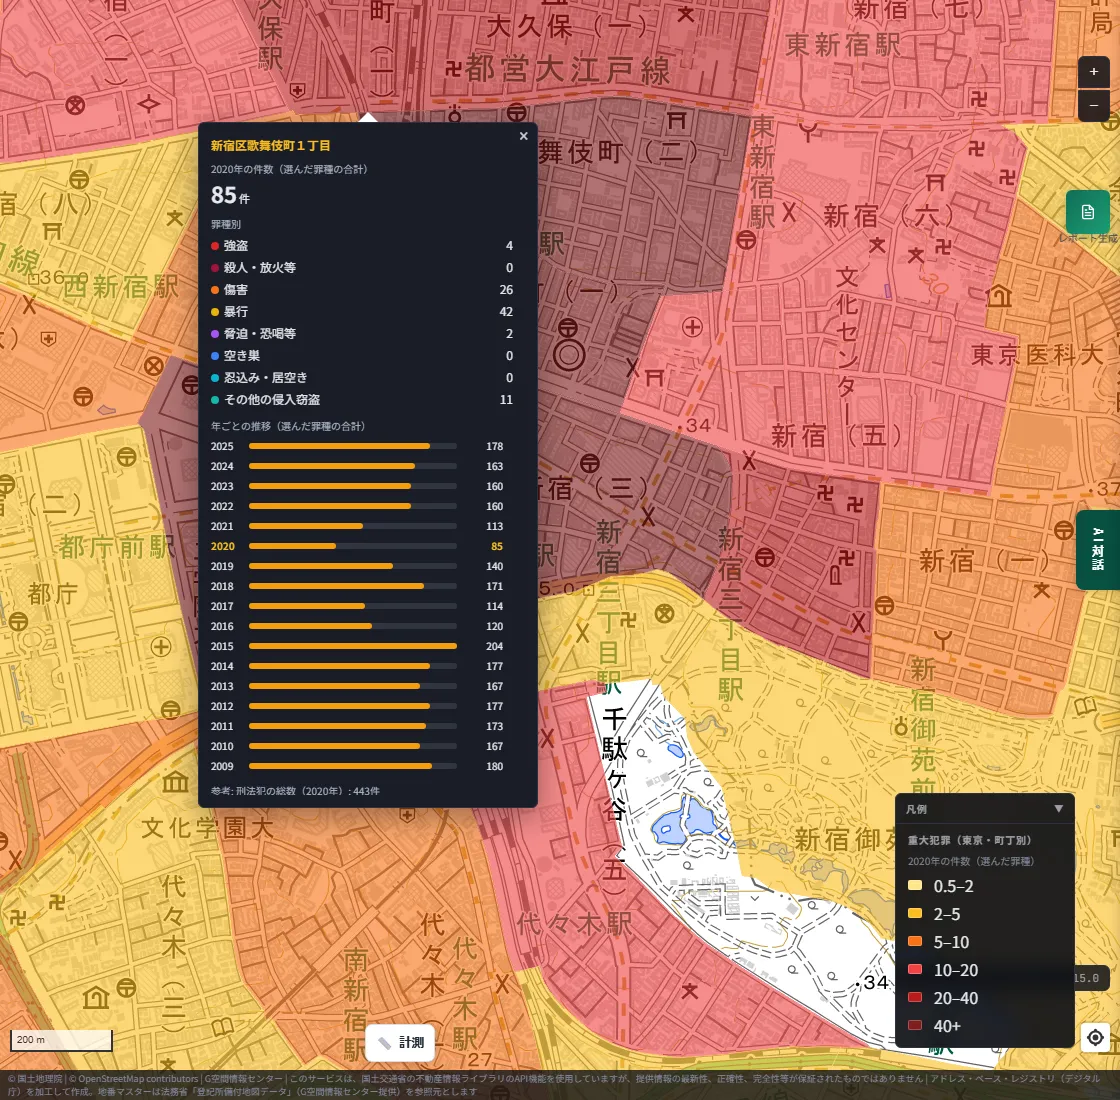Image resolution: width=1120 pixels, height=1100 pixels.
Task: Click the 文化学園大 label on map
Action: [x=207, y=828]
